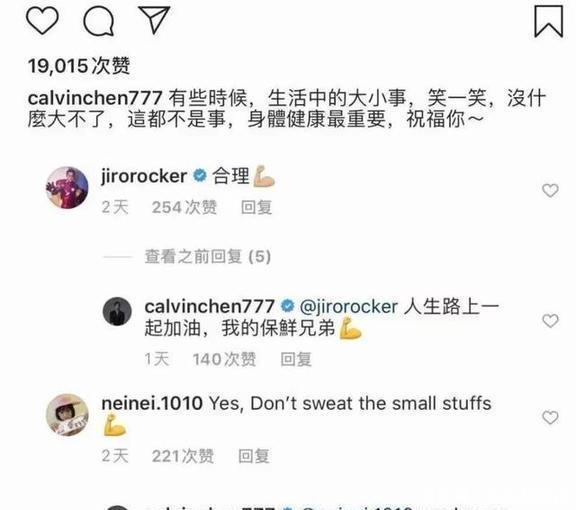This screenshot has height=510, width=576.
Task: Like the post with the heart icon
Action: [42, 21]
